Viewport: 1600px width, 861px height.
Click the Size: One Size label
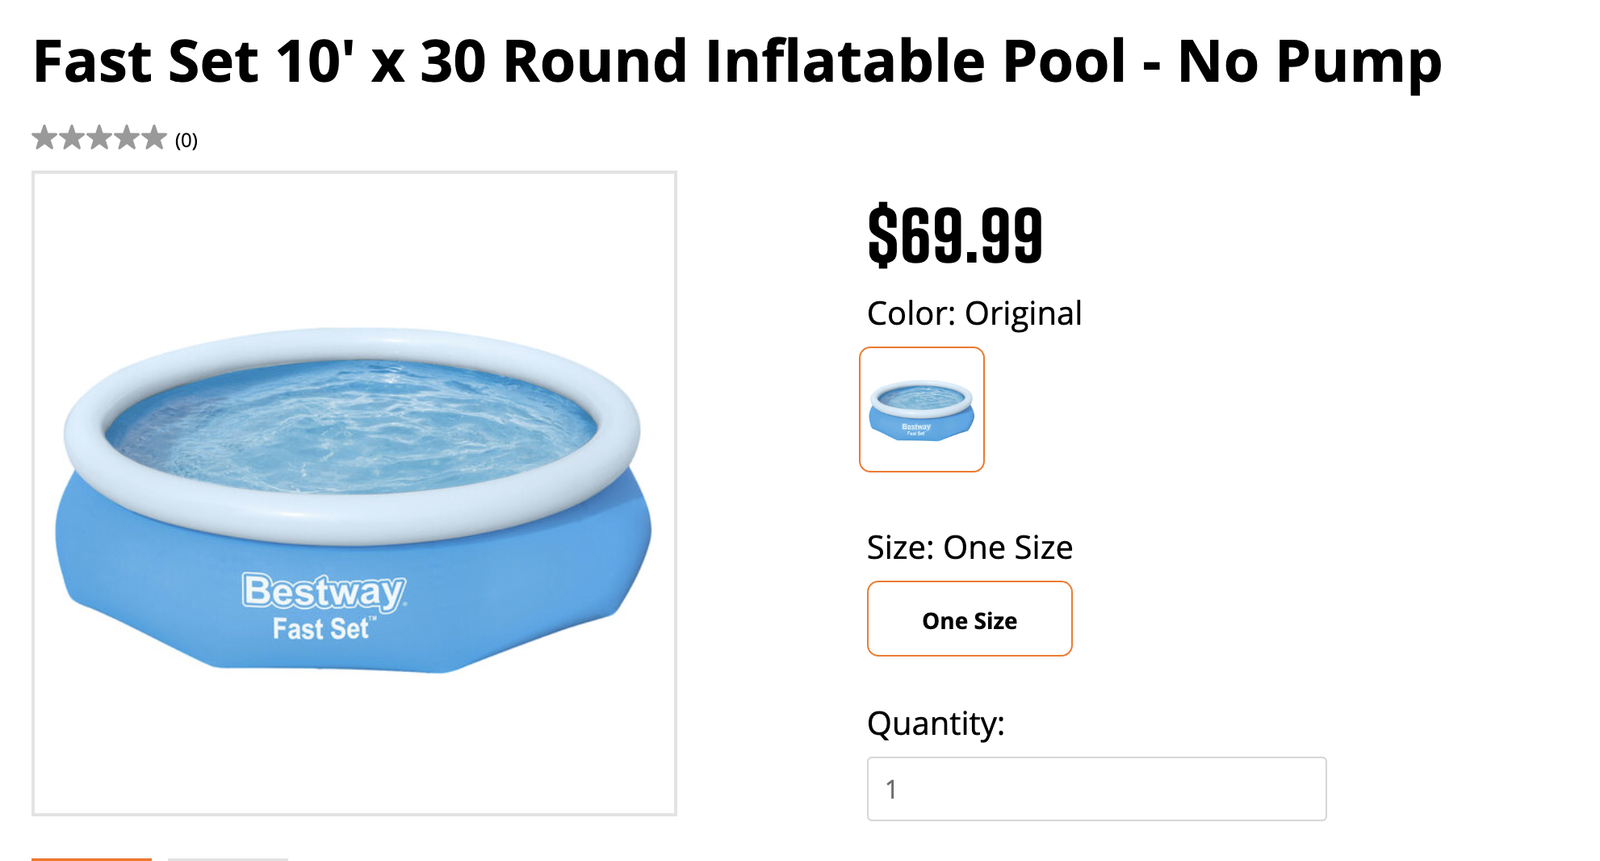pos(969,548)
